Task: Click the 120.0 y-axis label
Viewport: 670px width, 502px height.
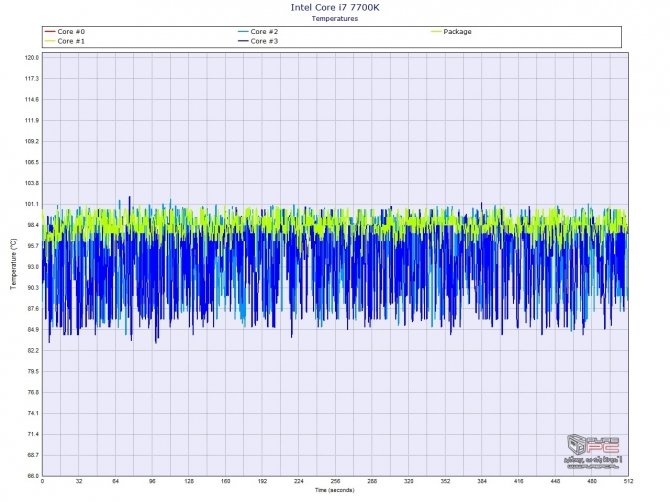Action: tap(32, 58)
